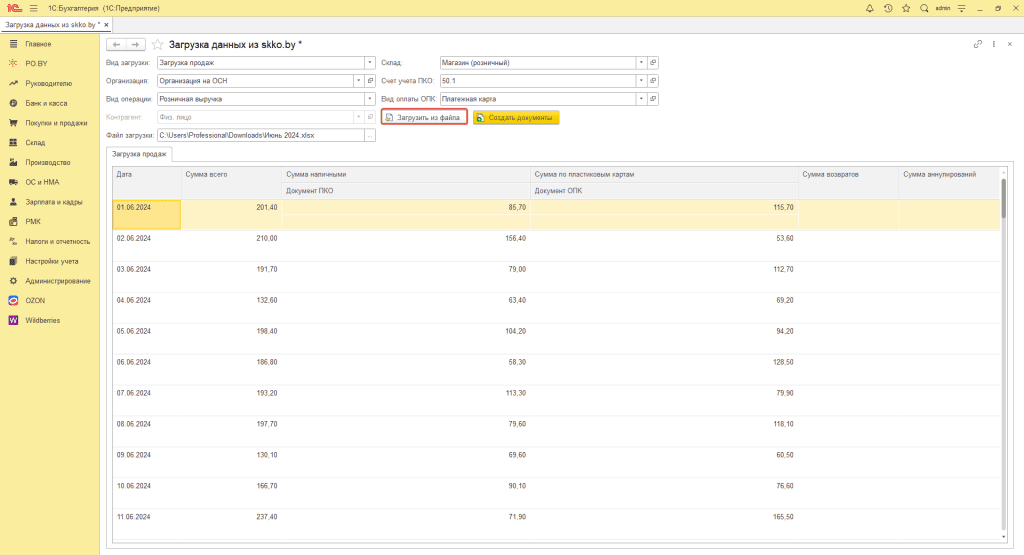This screenshot has width=1024, height=555.
Task: Click the notifications bell icon
Action: [870, 8]
